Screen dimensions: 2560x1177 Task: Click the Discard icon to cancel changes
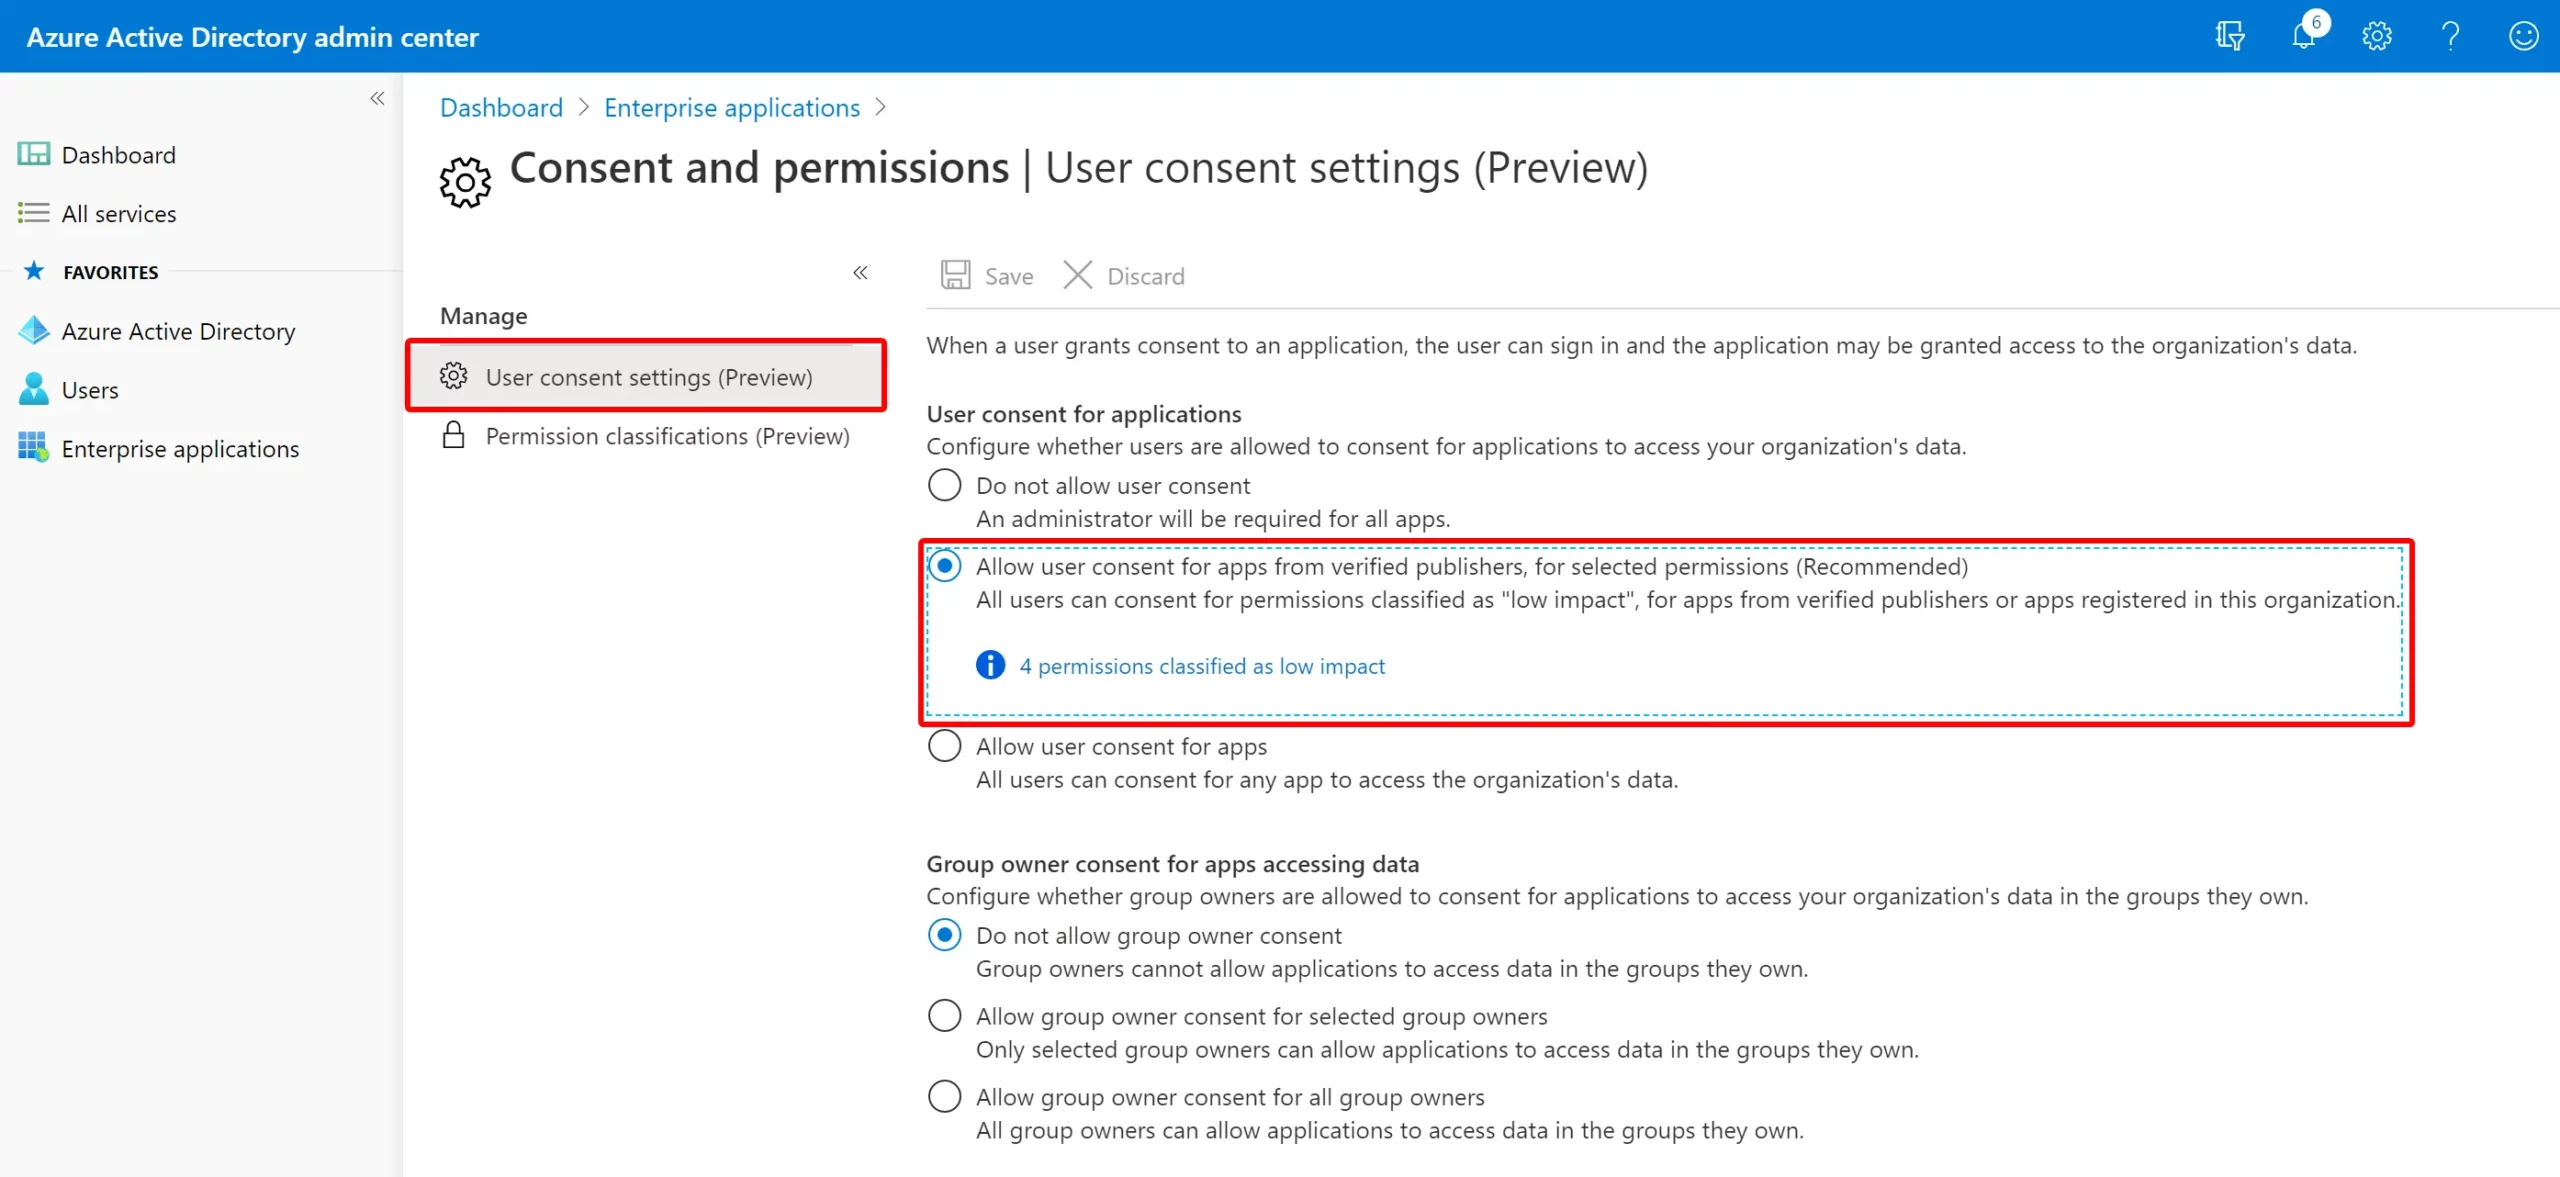[x=1076, y=274]
